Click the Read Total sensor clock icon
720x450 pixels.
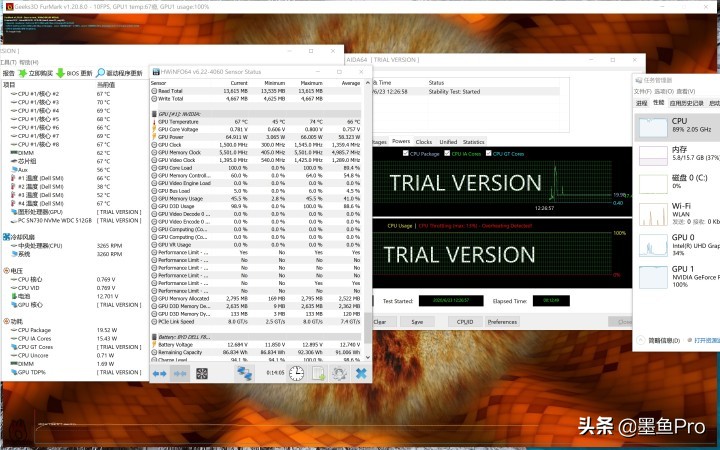tap(154, 91)
